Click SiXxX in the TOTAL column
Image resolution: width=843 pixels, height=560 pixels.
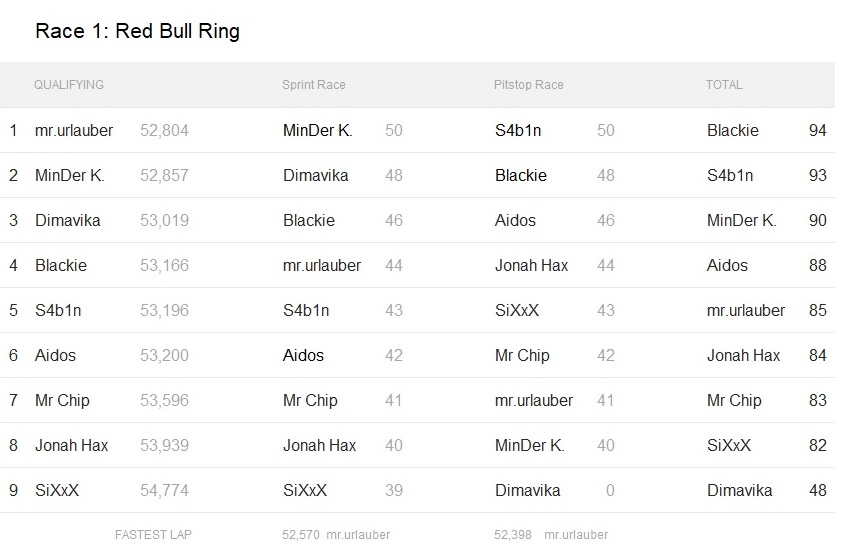coord(728,446)
